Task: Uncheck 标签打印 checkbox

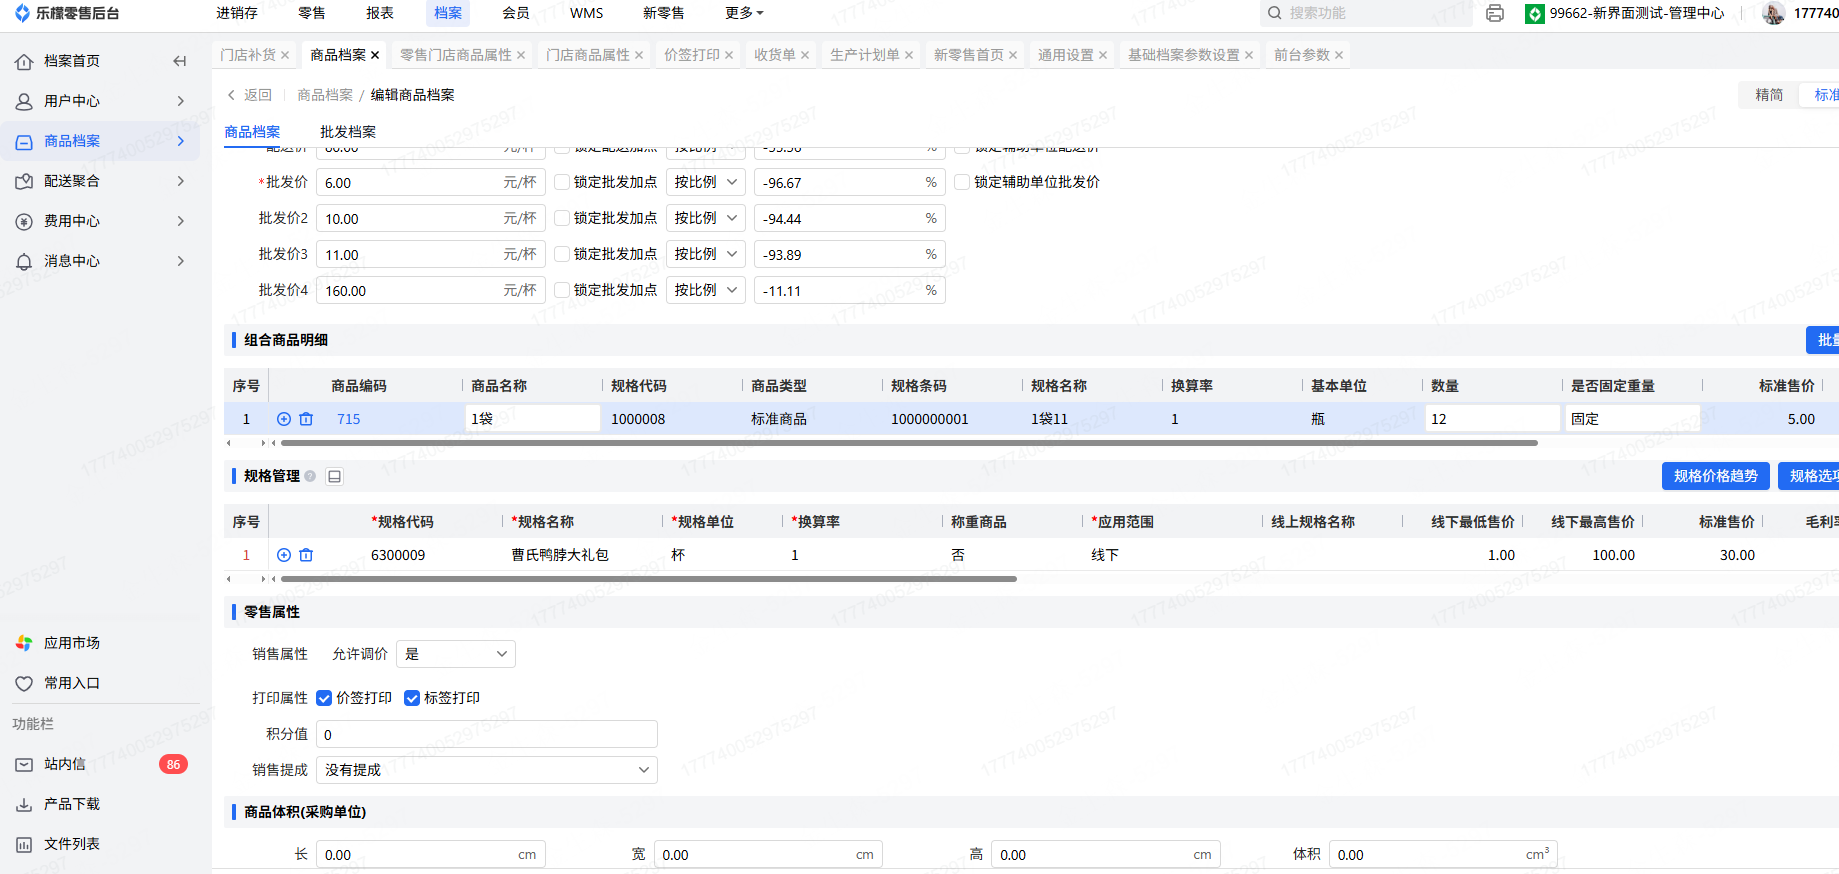Action: [x=412, y=698]
